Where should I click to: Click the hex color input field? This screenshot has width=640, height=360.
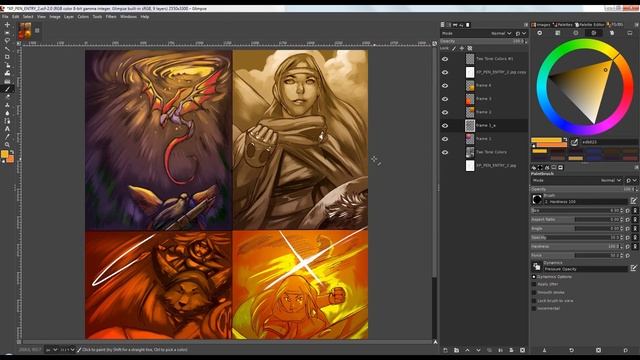(609, 142)
